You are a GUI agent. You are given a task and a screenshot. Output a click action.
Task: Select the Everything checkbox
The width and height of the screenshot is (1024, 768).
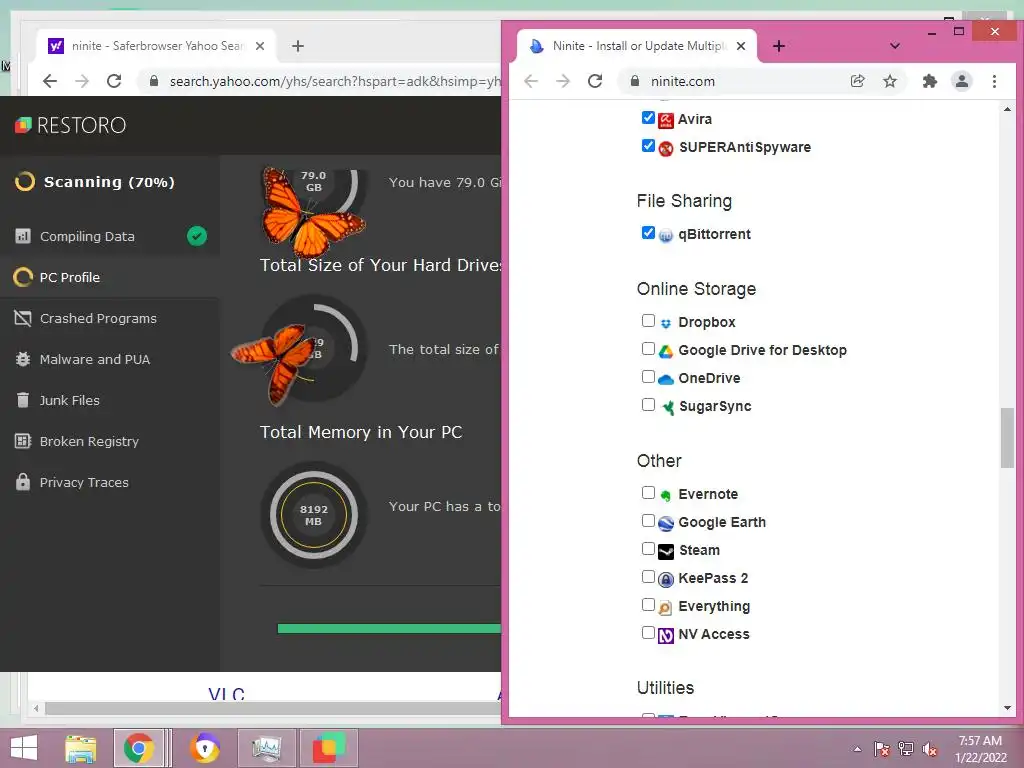[x=648, y=605]
